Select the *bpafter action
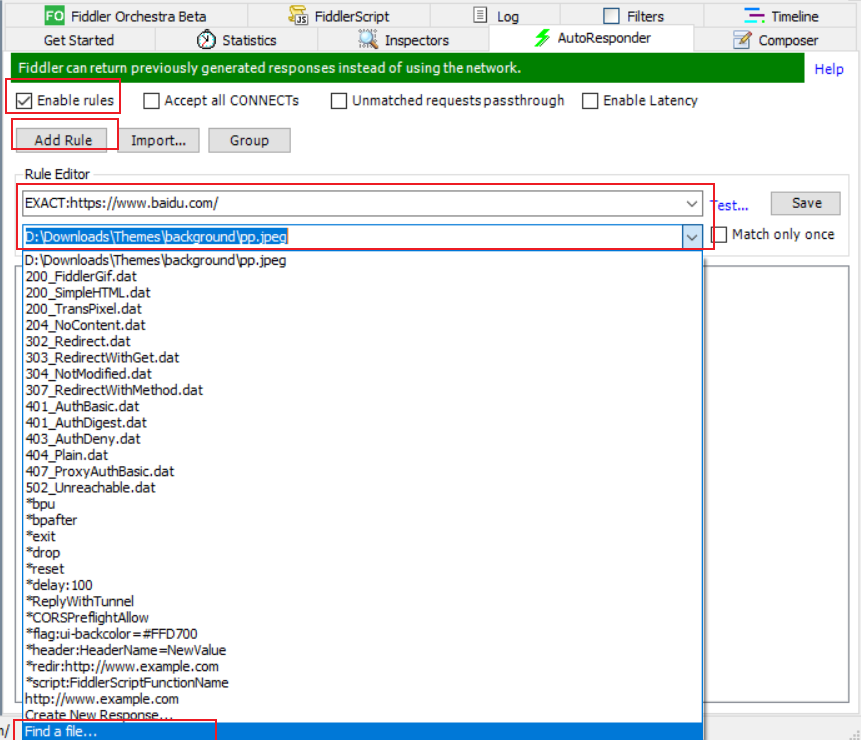Viewport: 861px width, 740px height. [362, 520]
